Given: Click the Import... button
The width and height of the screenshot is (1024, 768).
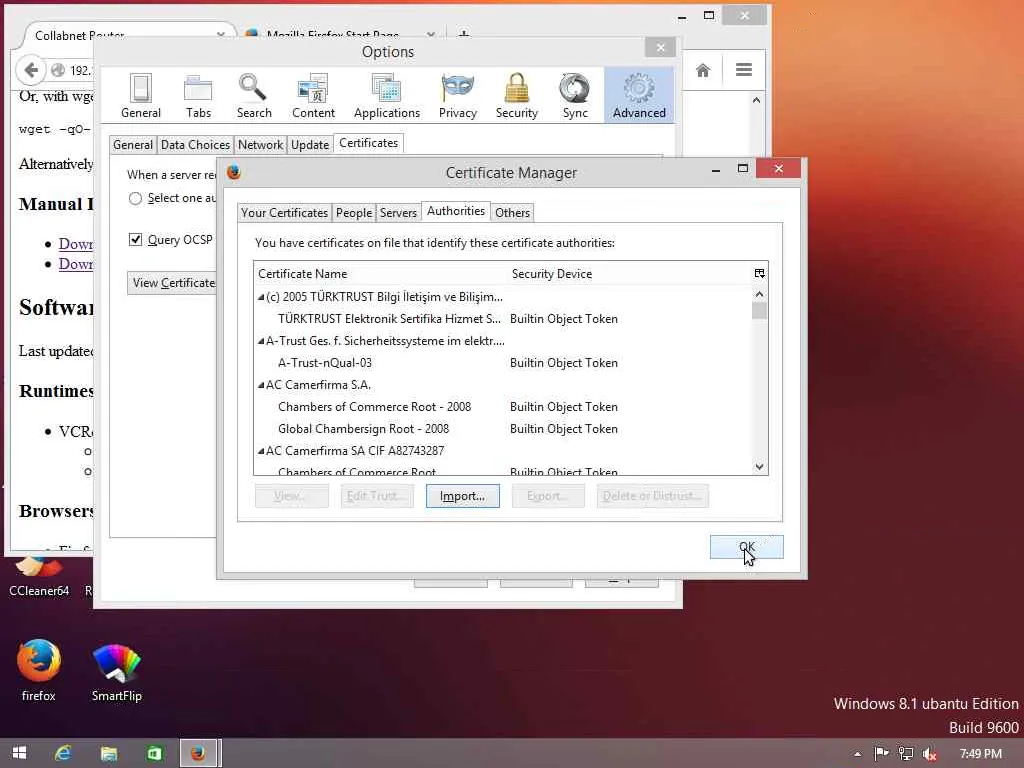Looking at the screenshot, I should pos(462,496).
